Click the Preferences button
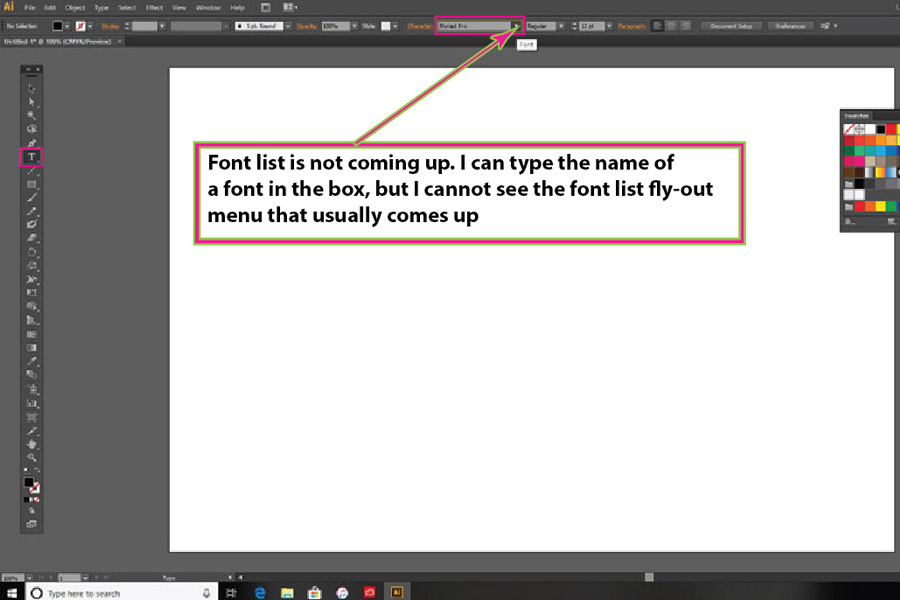 [790, 26]
